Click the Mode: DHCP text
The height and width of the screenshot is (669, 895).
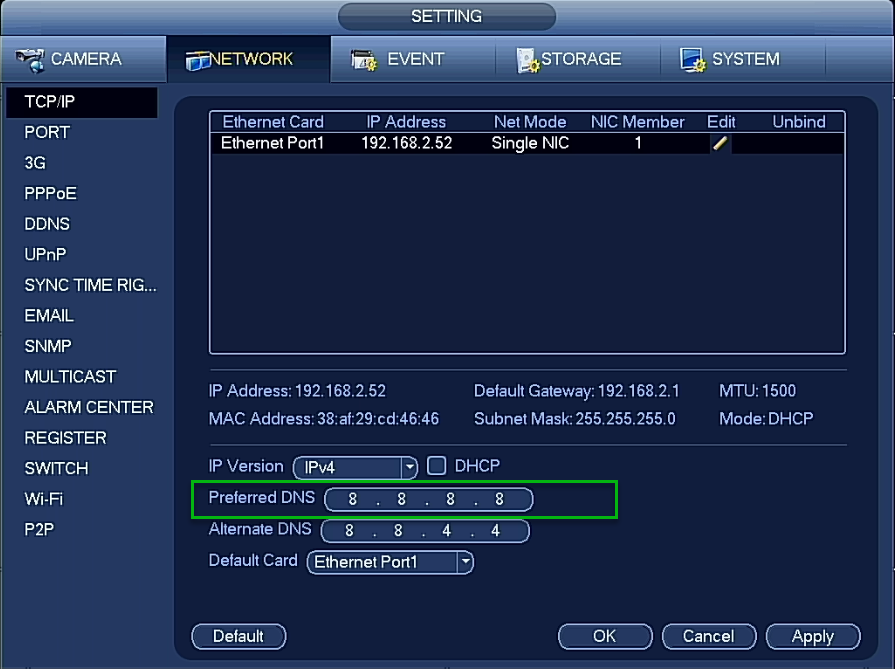[766, 419]
